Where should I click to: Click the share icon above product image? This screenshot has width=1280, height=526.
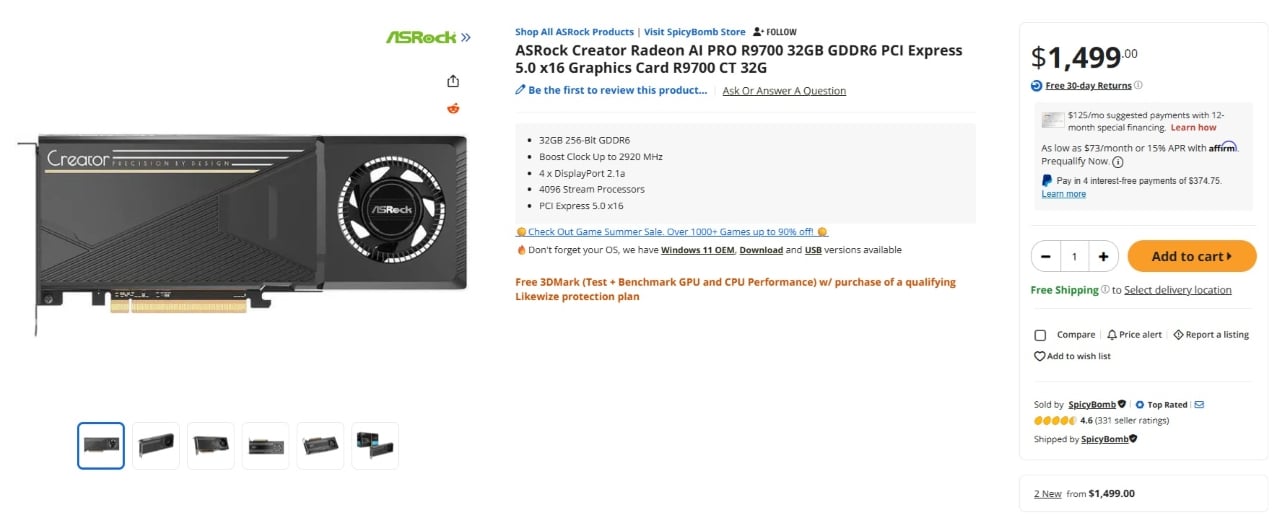[453, 81]
